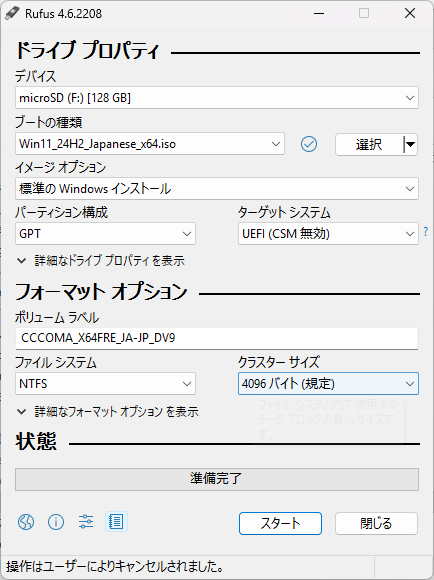Expand advanced format options

pos(107,412)
